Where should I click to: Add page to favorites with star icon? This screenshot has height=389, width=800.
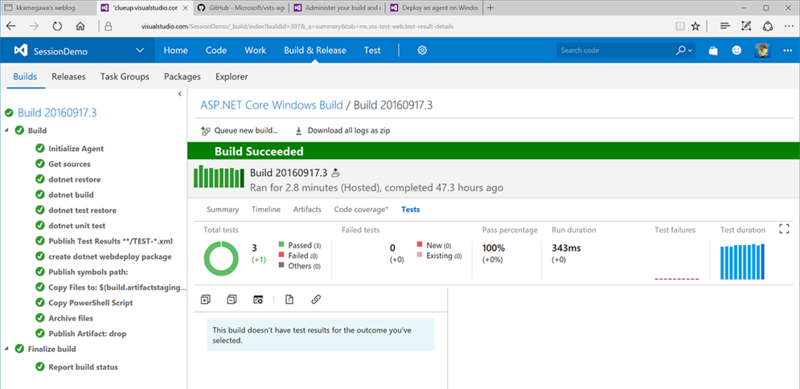(x=695, y=27)
